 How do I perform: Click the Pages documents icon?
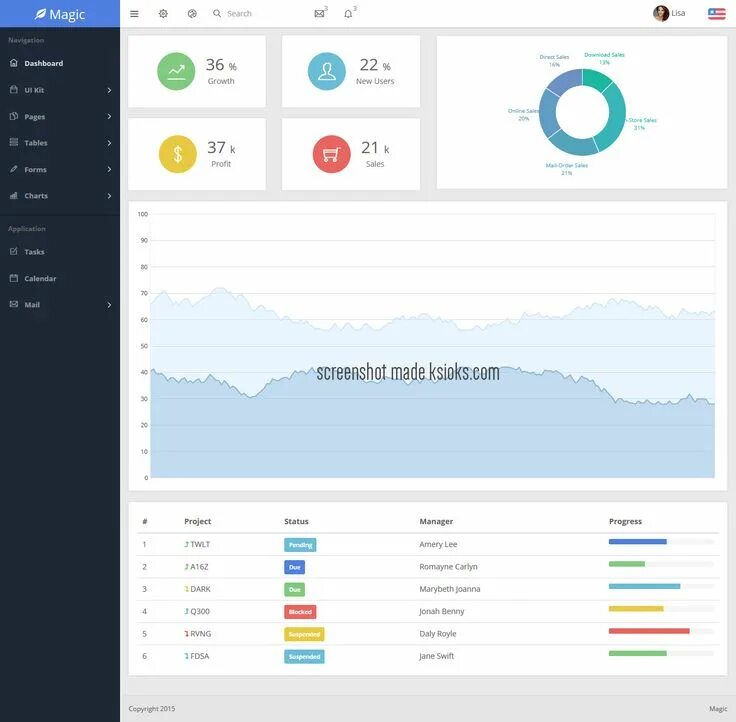coord(14,116)
